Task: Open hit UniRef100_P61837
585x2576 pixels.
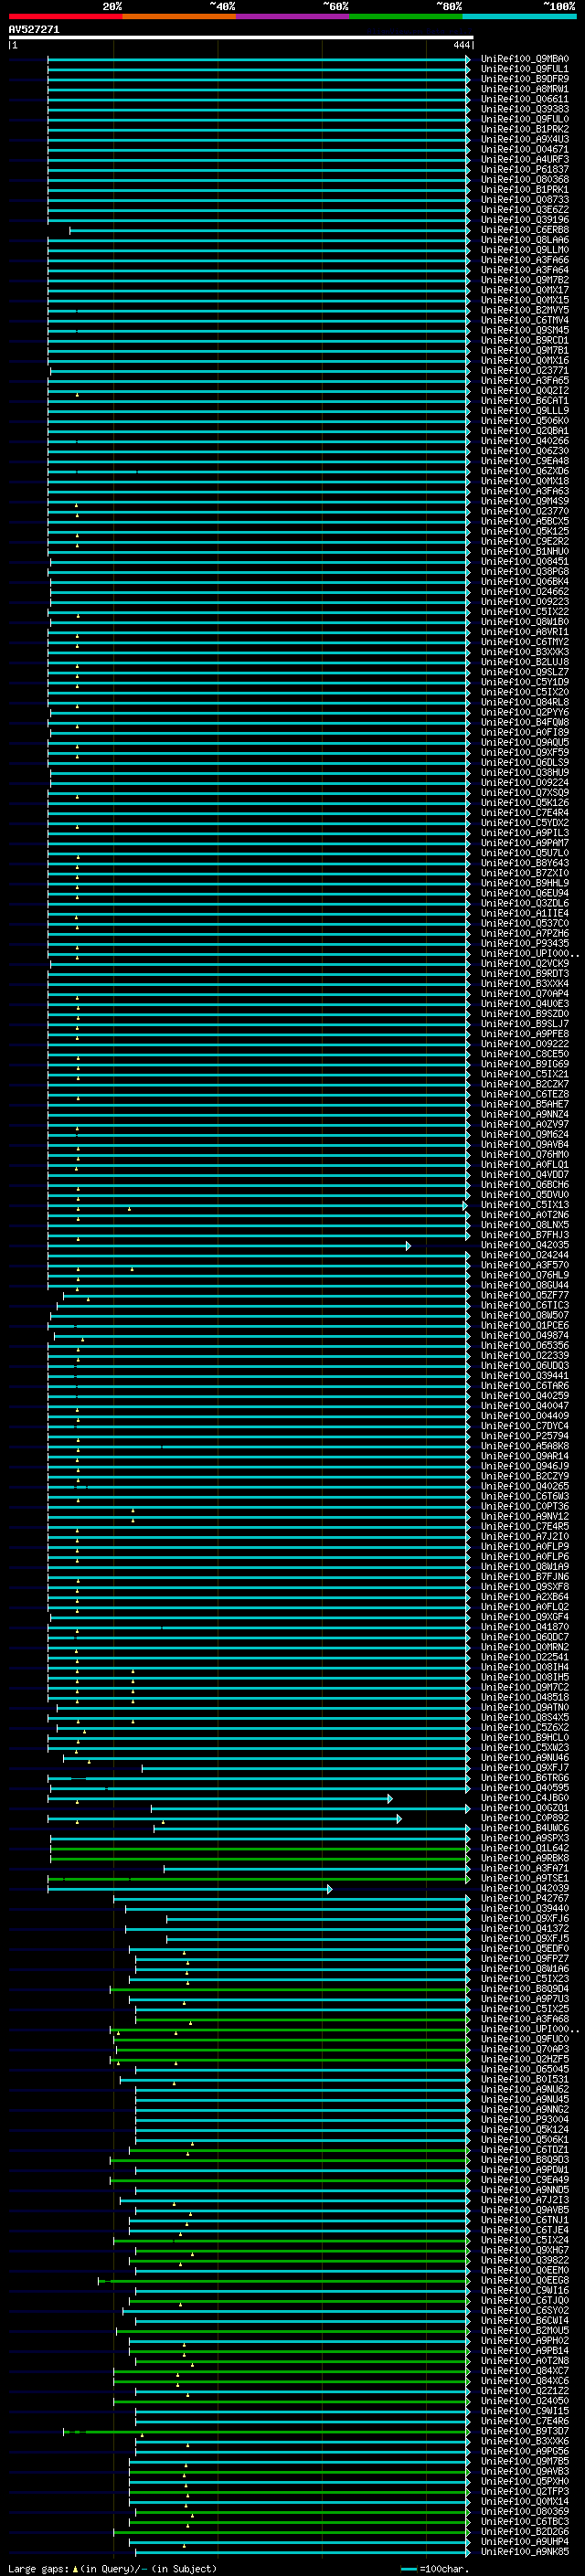Action: click(525, 170)
